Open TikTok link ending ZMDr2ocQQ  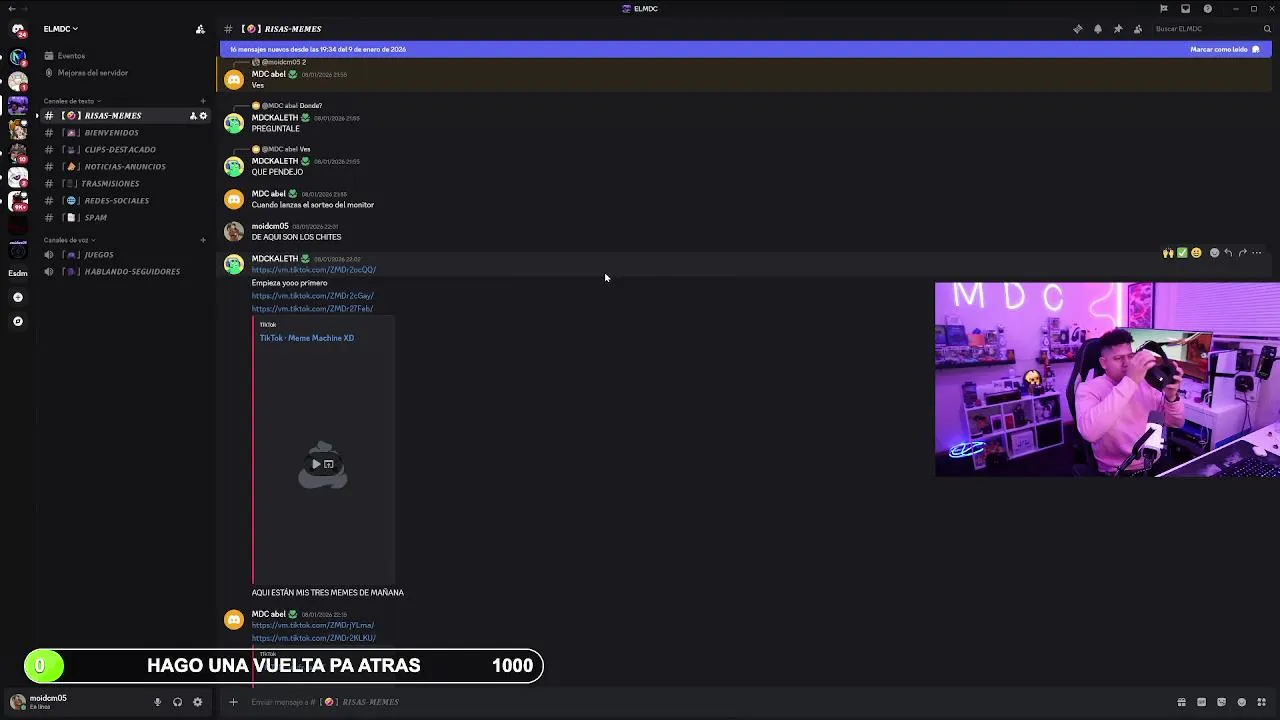(x=313, y=270)
